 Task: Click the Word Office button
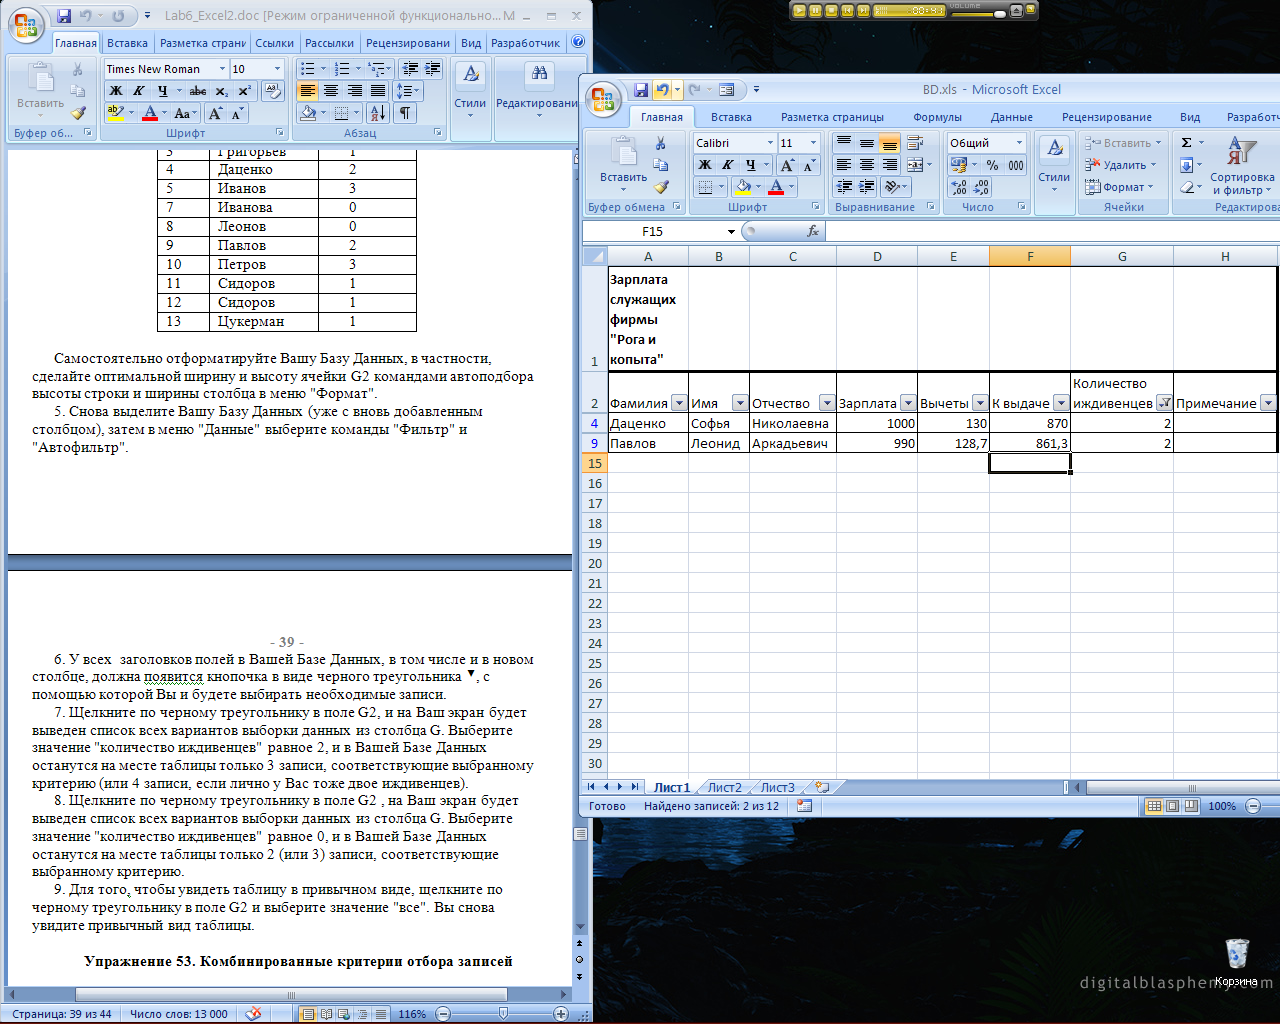click(26, 25)
